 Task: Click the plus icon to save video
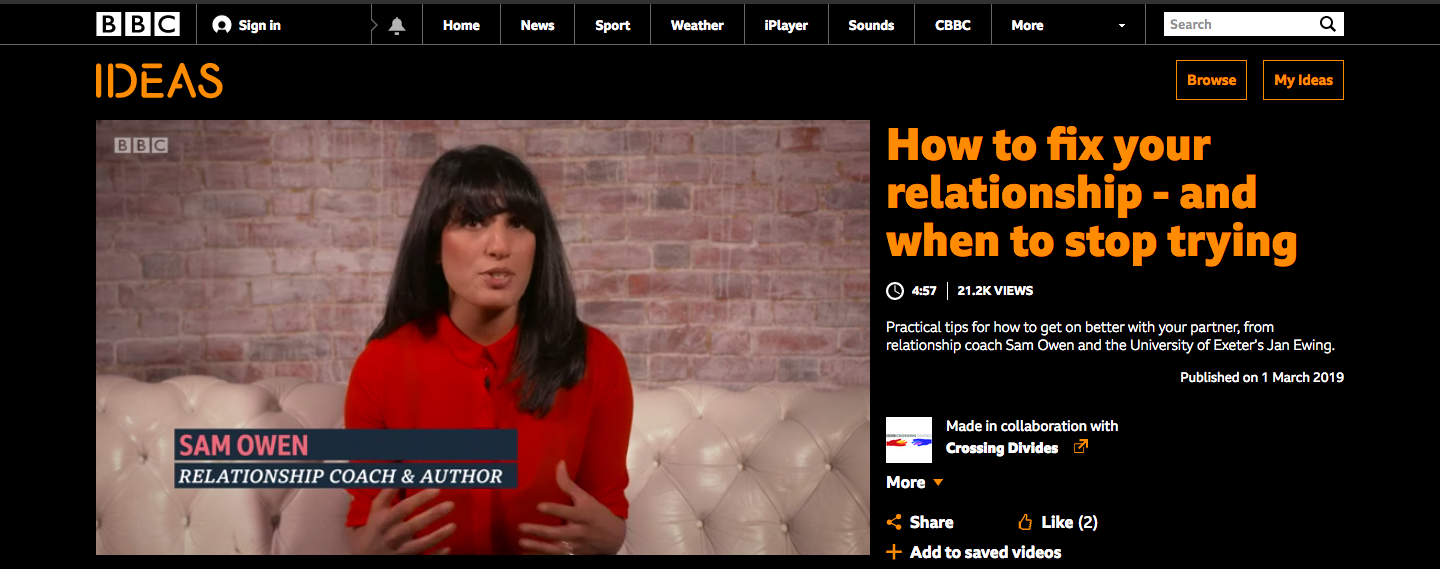894,552
